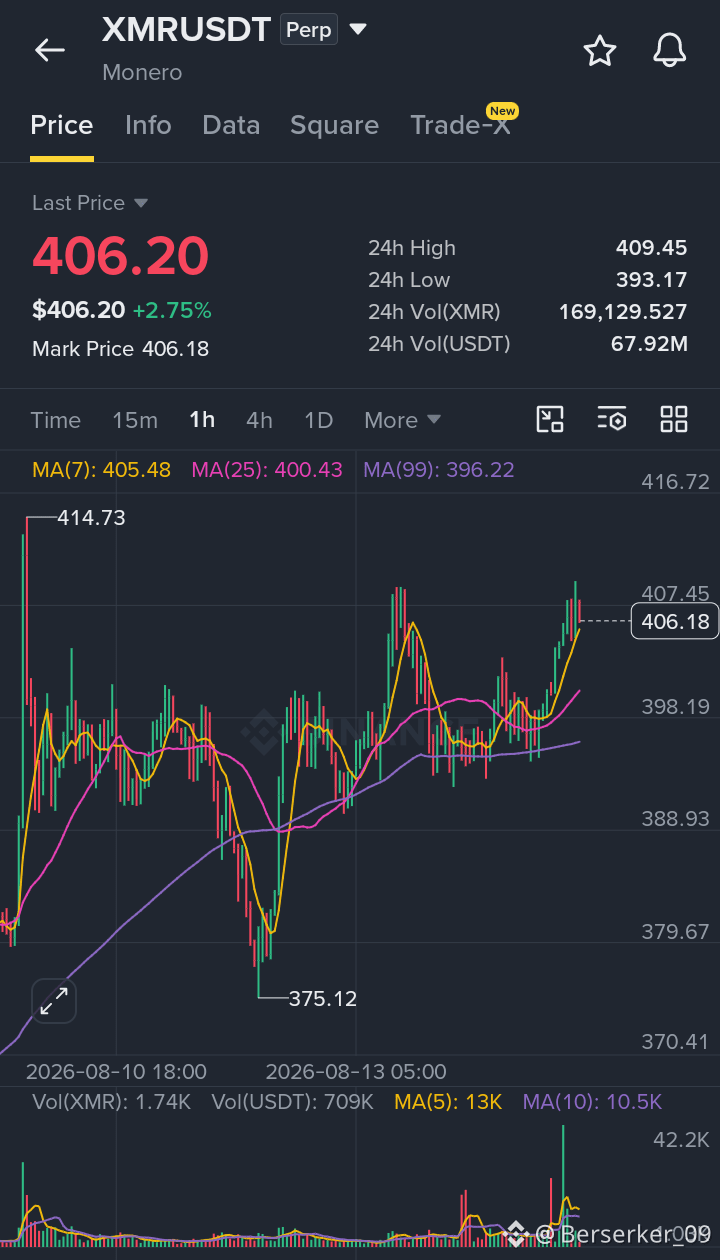Switch to the Info tab
This screenshot has width=720, height=1260.
coord(148,125)
